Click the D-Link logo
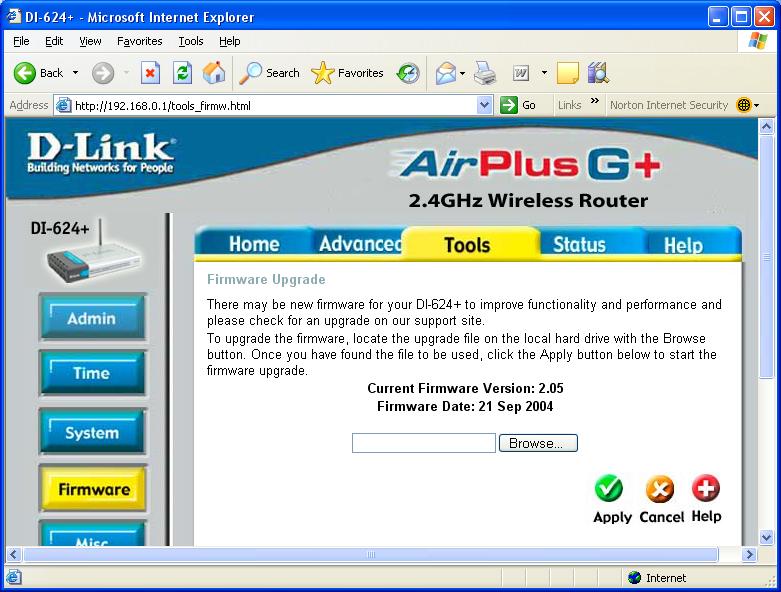 pyautogui.click(x=101, y=152)
